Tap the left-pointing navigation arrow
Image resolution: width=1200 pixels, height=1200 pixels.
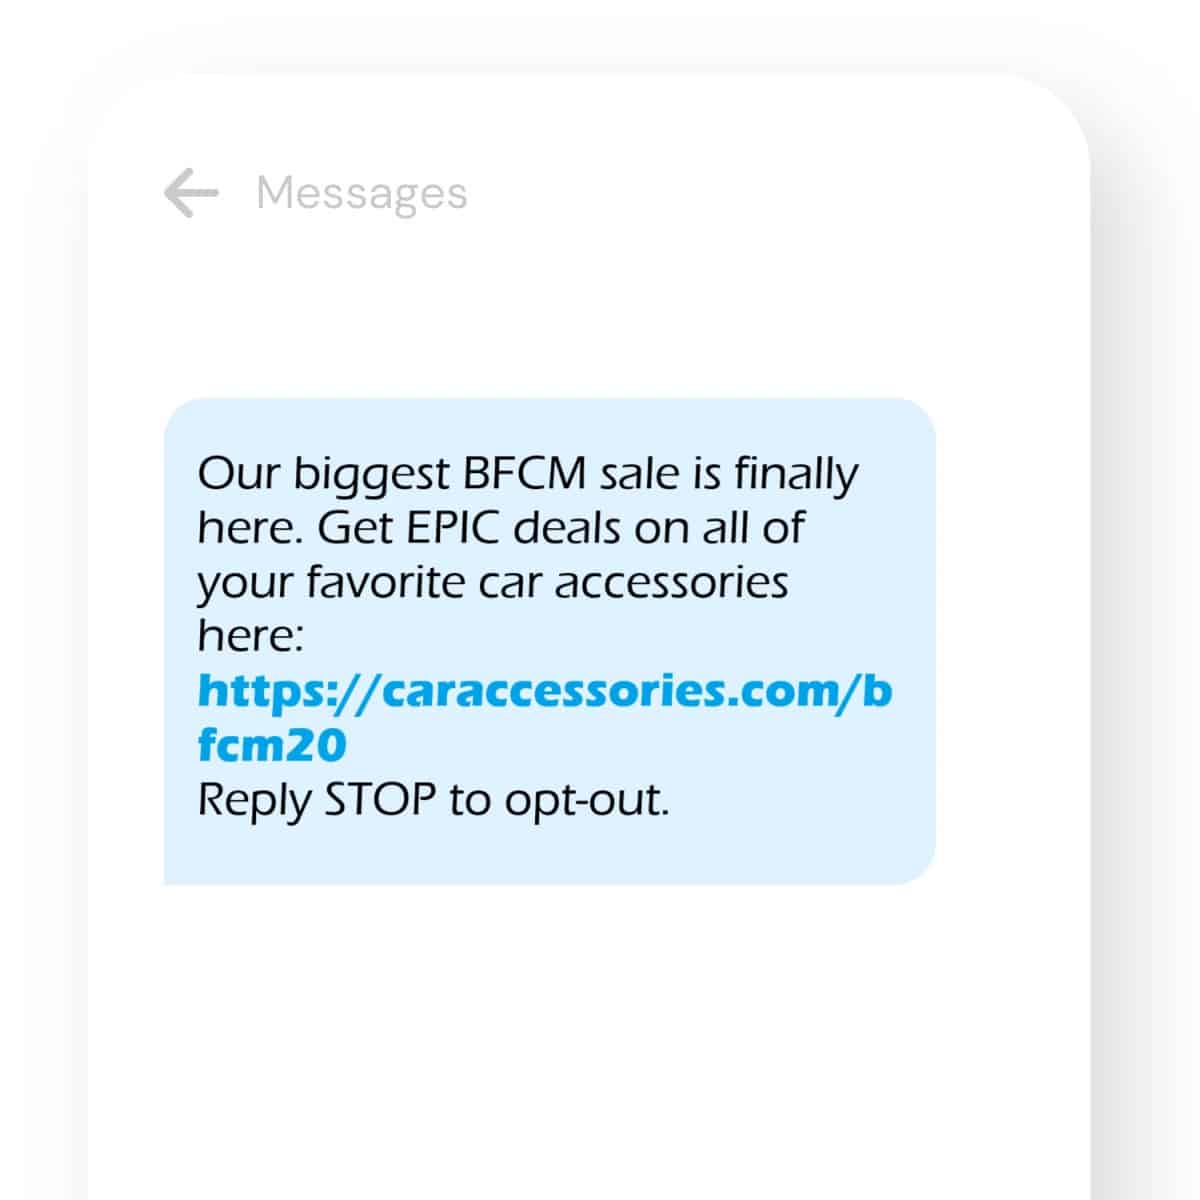(193, 193)
